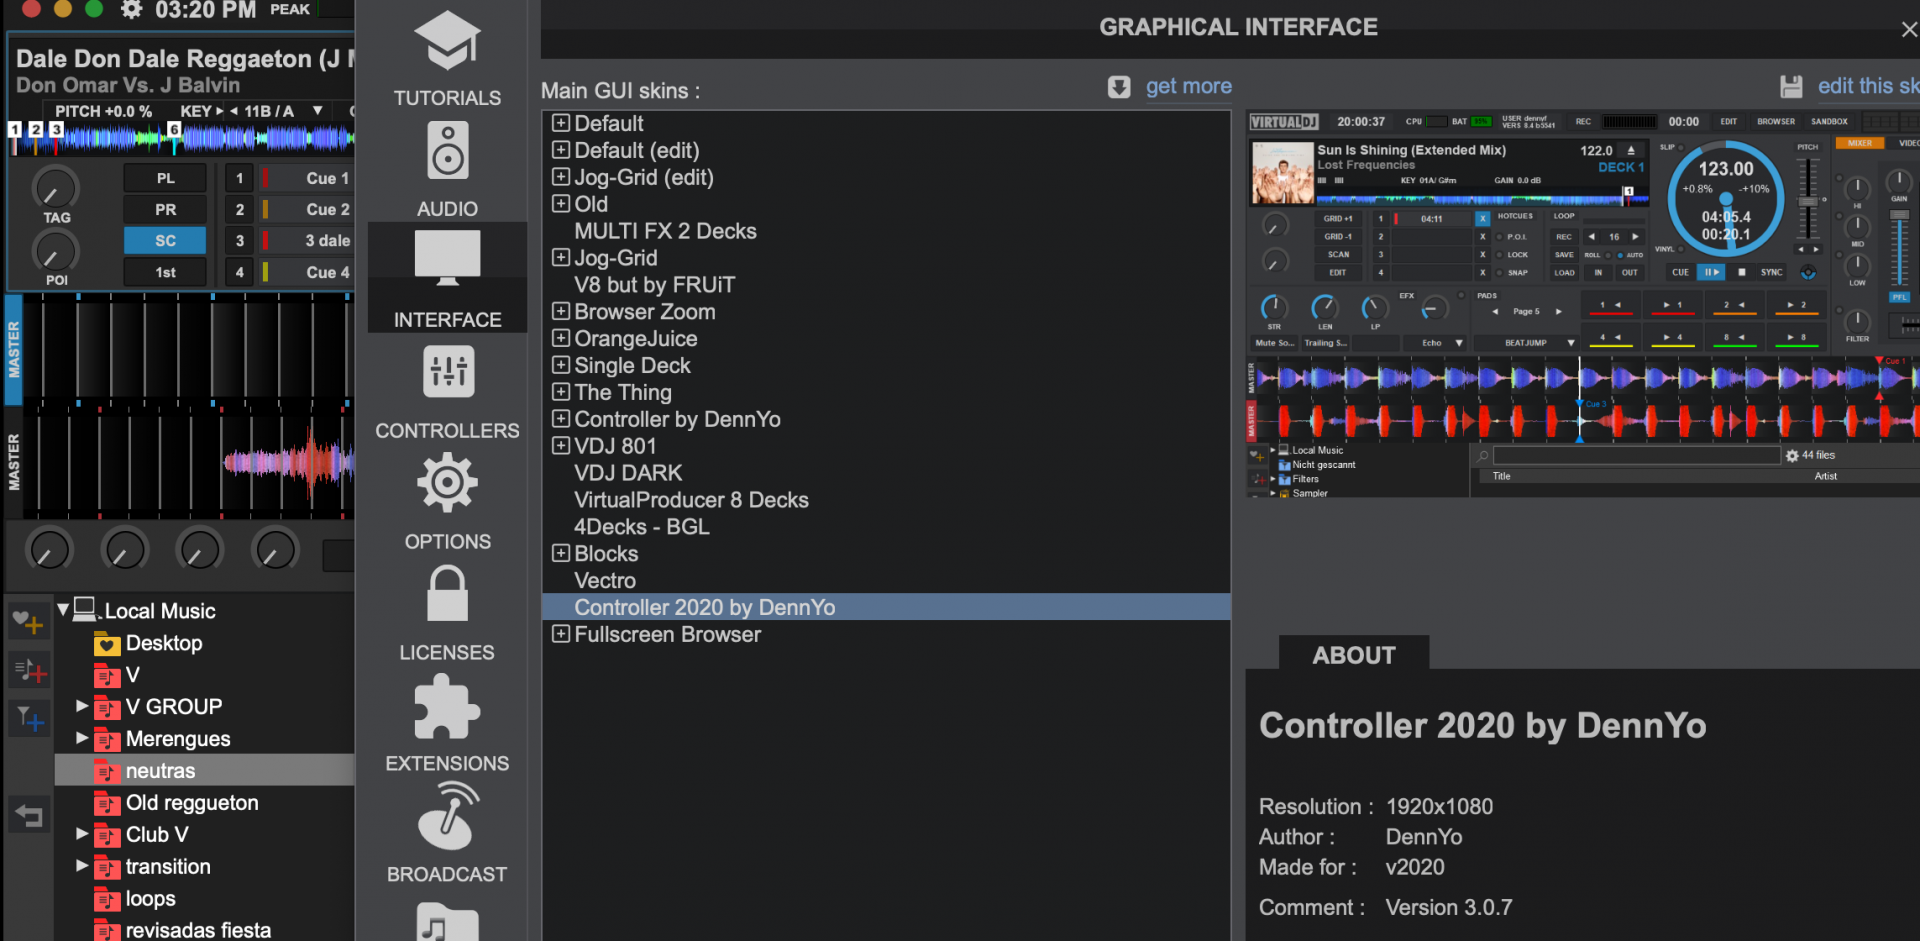Open the macOS settings gear icon
1920x941 pixels.
click(132, 10)
